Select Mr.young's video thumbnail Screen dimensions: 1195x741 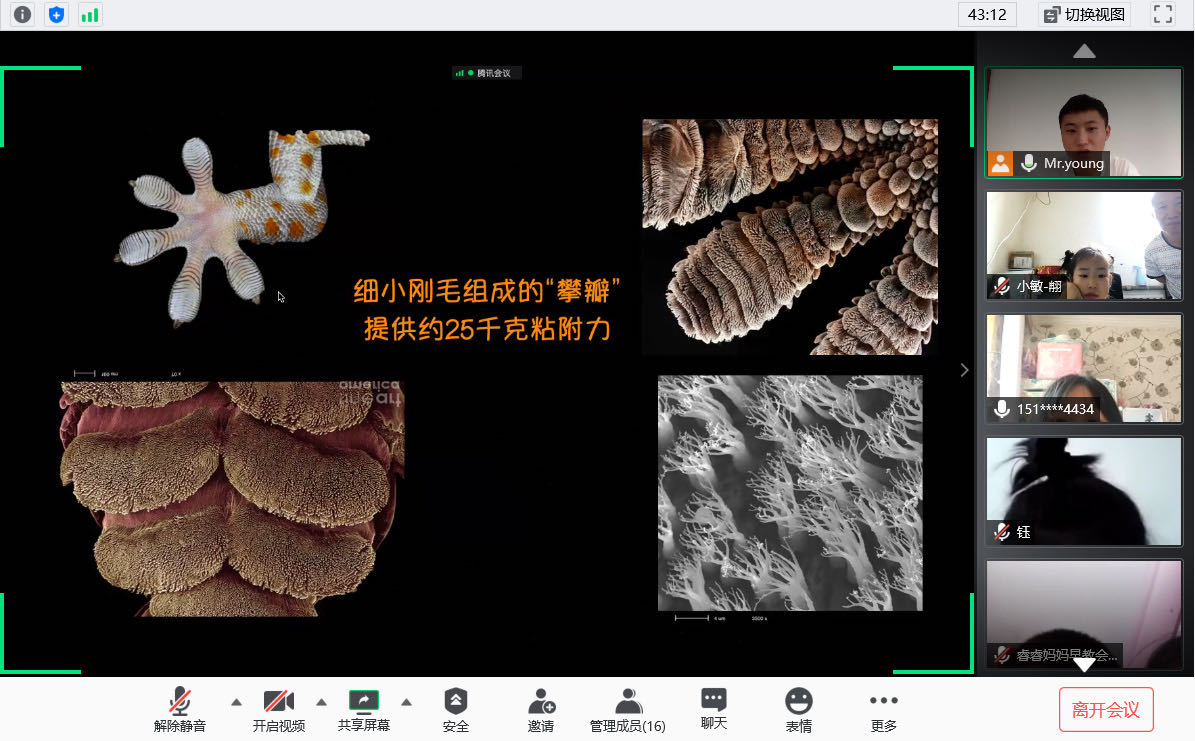pyautogui.click(x=1083, y=122)
